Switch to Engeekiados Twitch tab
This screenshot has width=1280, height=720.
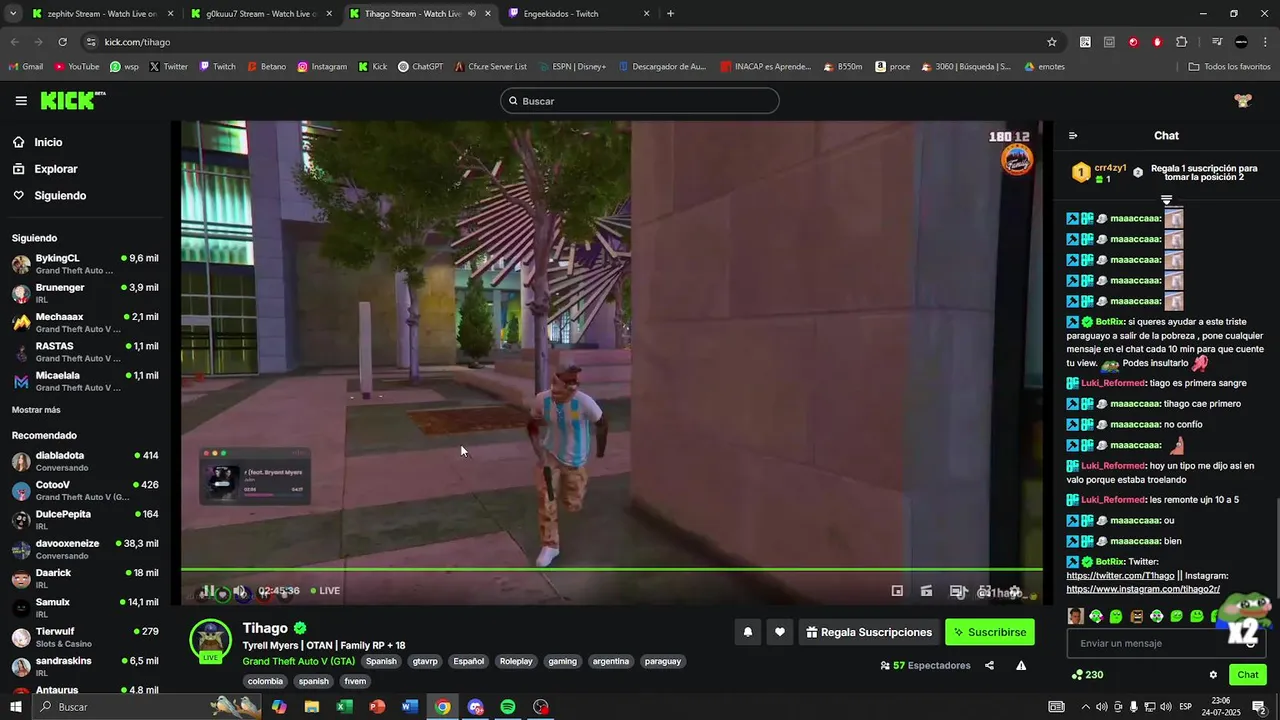[579, 14]
